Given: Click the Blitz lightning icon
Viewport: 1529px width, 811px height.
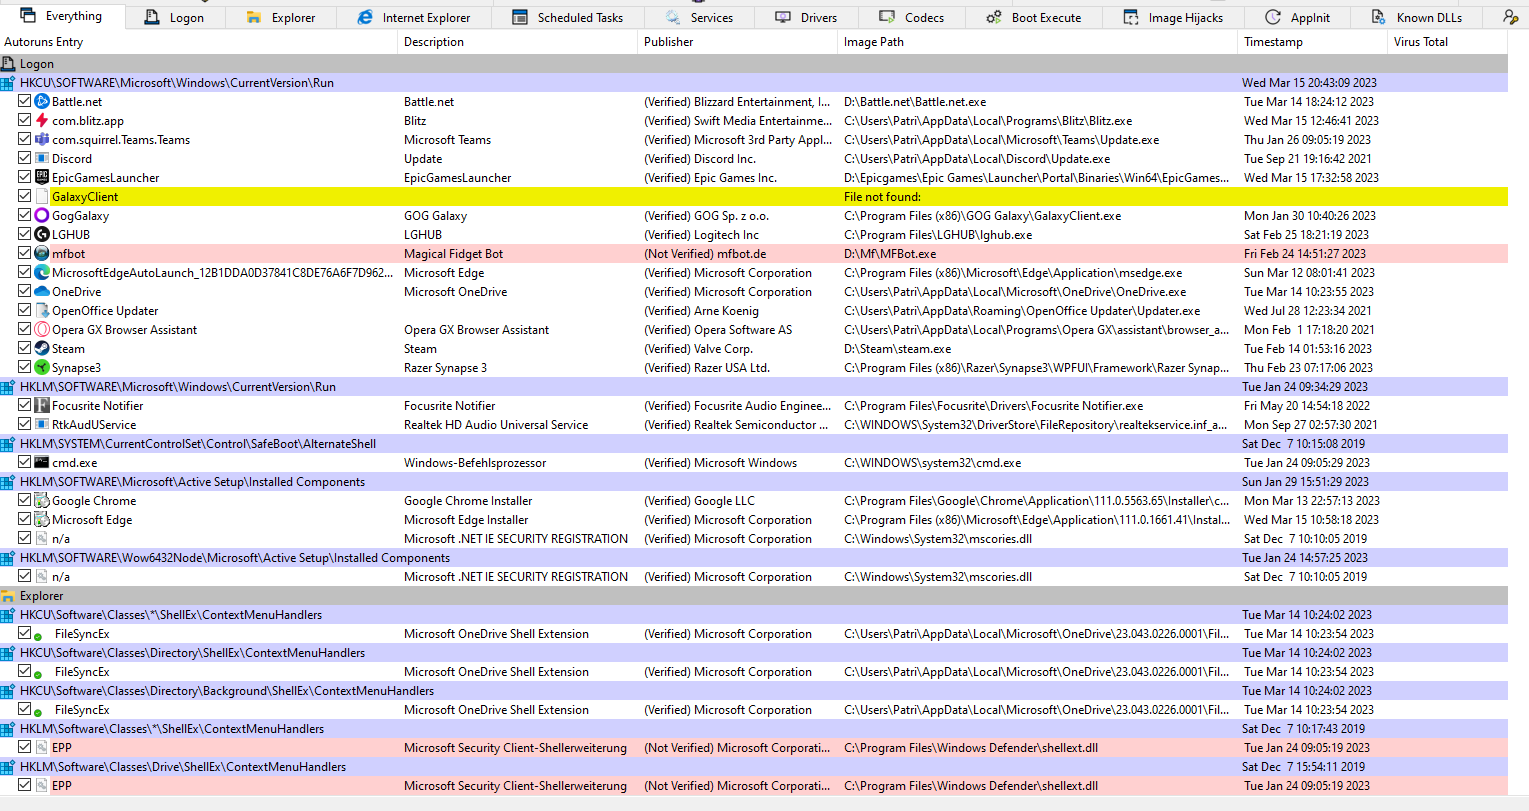Looking at the screenshot, I should coord(42,120).
